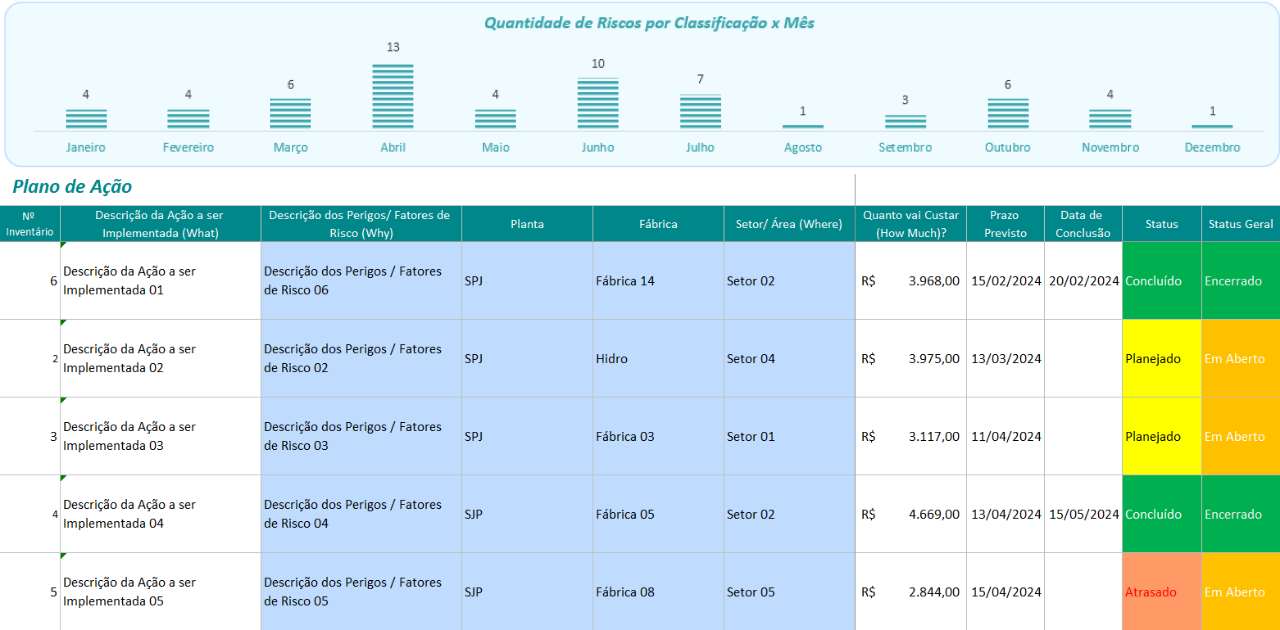This screenshot has height=630, width=1280.
Task: Click the cost cell showing 4.669,00
Action: 910,515
